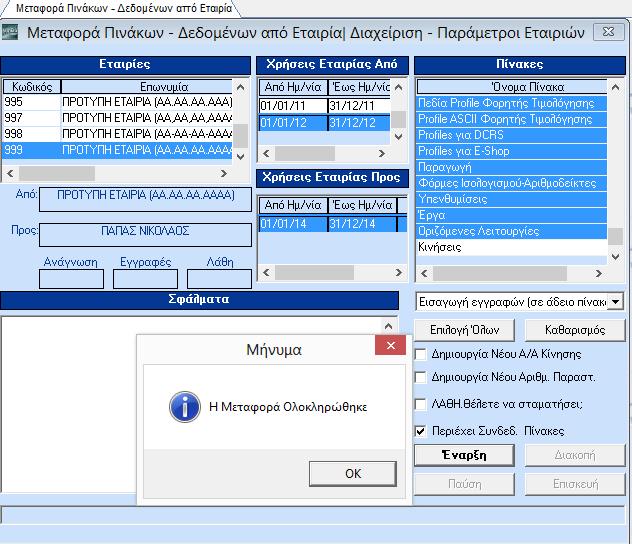The width and height of the screenshot is (632, 544).
Task: Click down arrow of Εταιρίες list scrollbar
Action: 241,156
